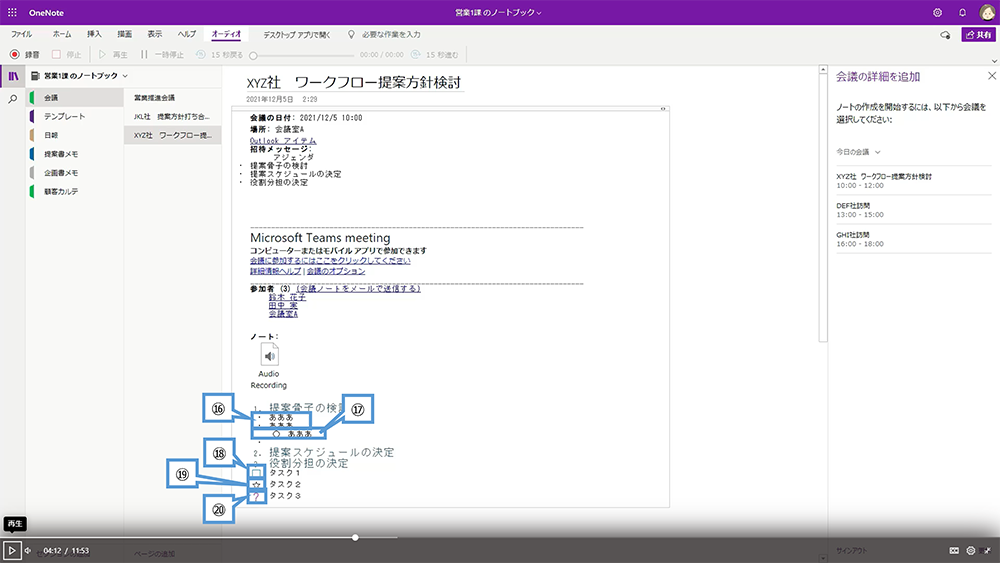The height and width of the screenshot is (563, 1000).
Task: Toggle video fullscreen mode
Action: coord(987,550)
